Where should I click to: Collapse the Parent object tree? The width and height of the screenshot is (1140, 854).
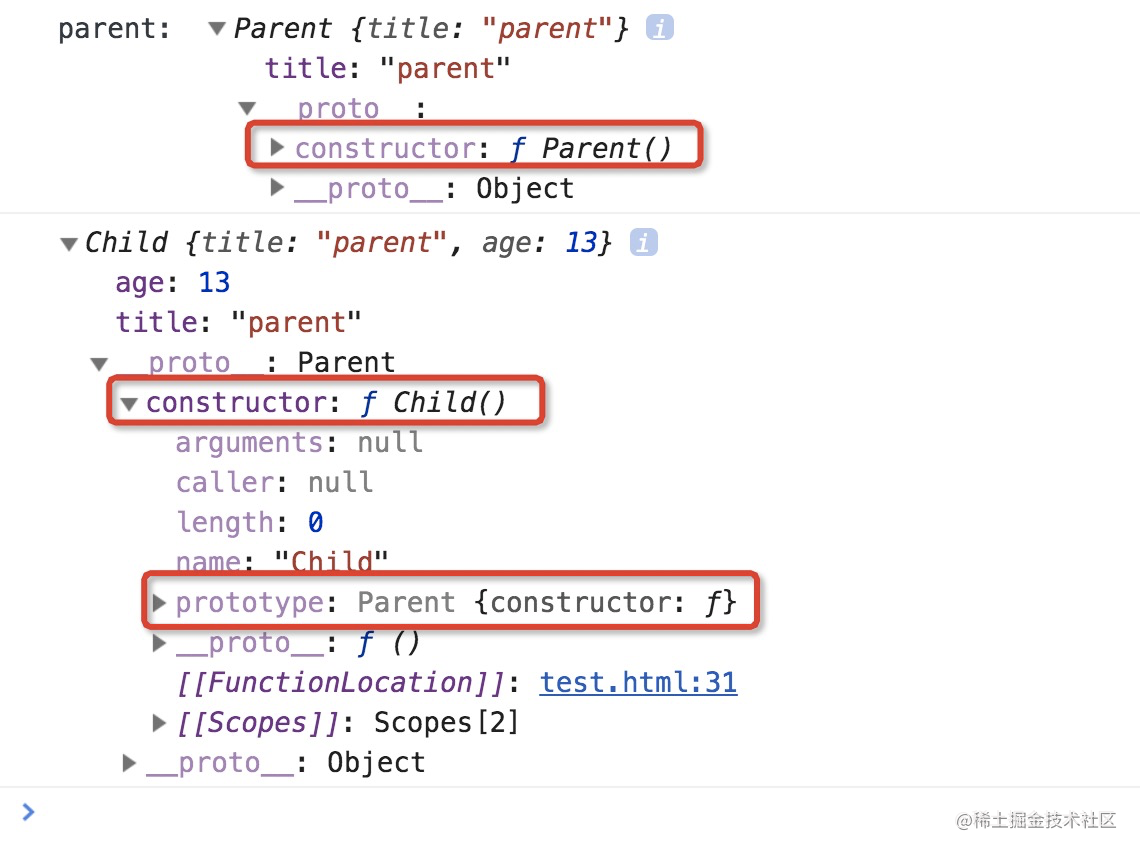point(216,29)
